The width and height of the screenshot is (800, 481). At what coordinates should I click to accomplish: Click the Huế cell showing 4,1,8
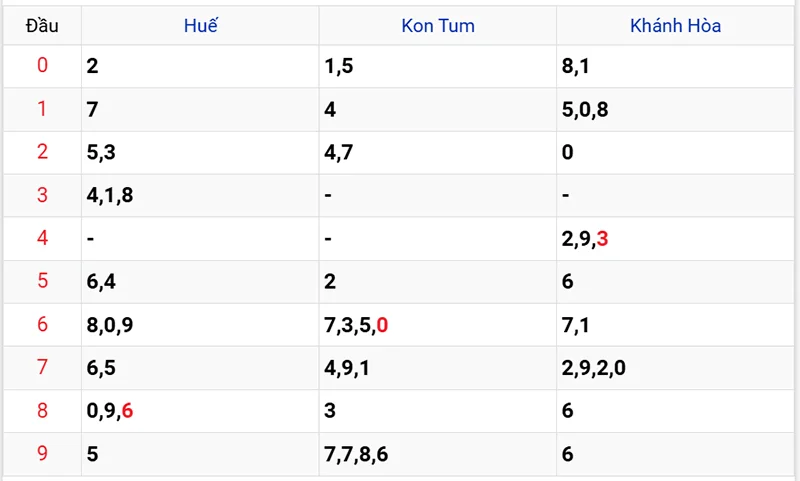click(x=110, y=195)
